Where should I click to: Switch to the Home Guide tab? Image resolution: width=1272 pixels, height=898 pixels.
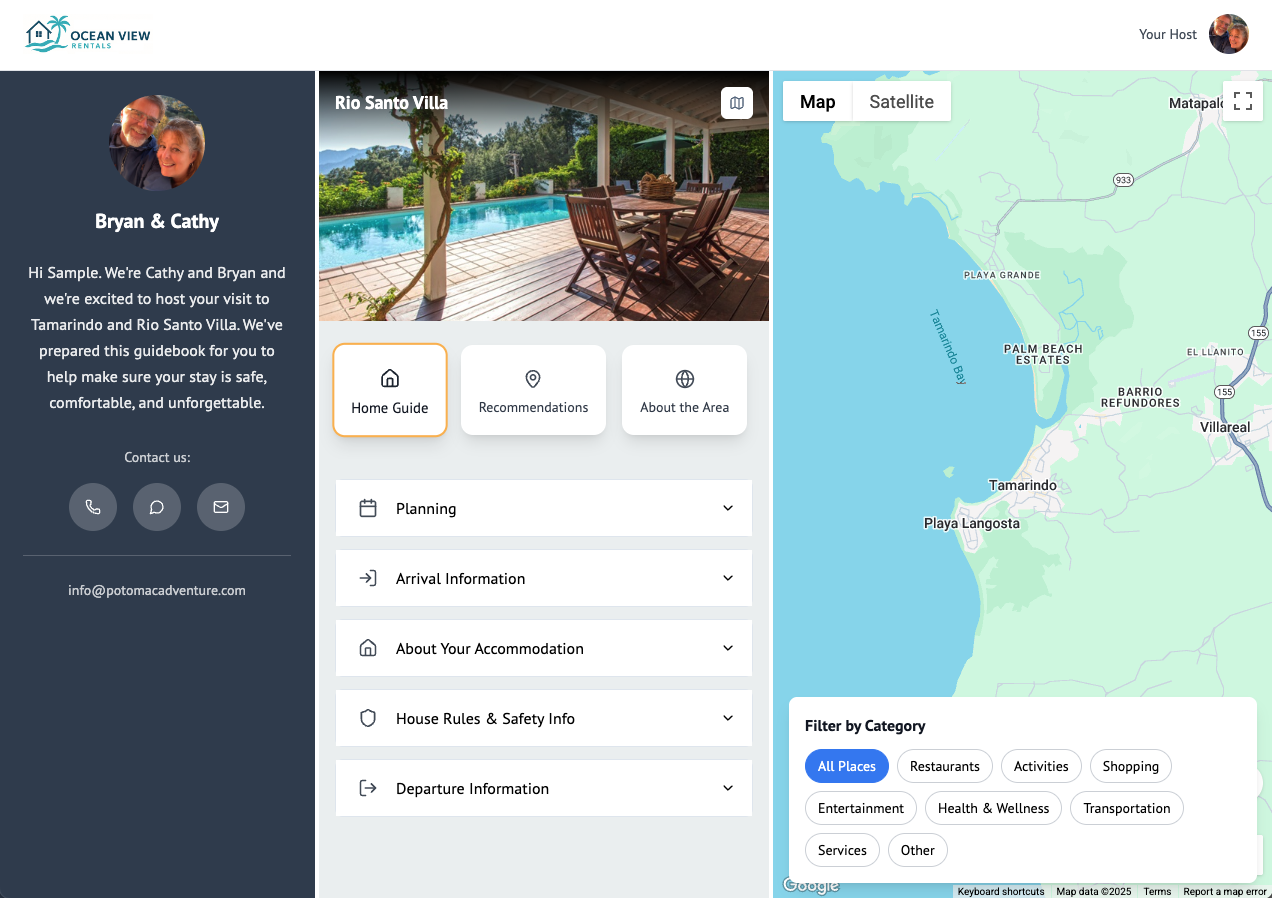(390, 390)
